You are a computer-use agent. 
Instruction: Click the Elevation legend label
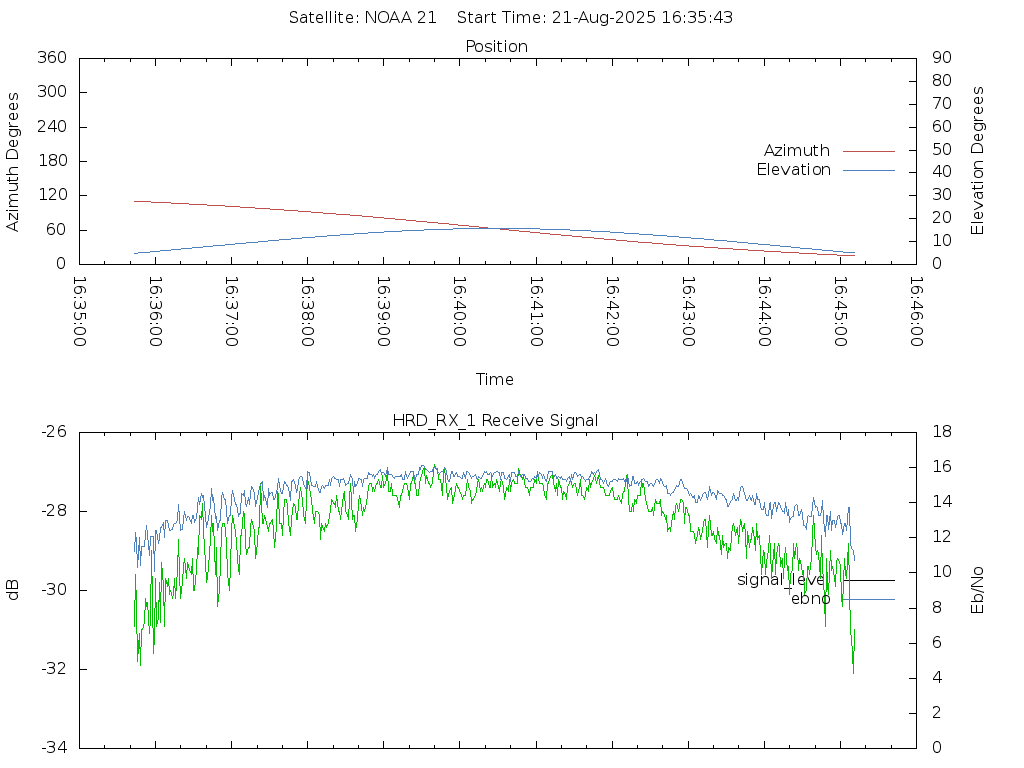click(x=793, y=170)
